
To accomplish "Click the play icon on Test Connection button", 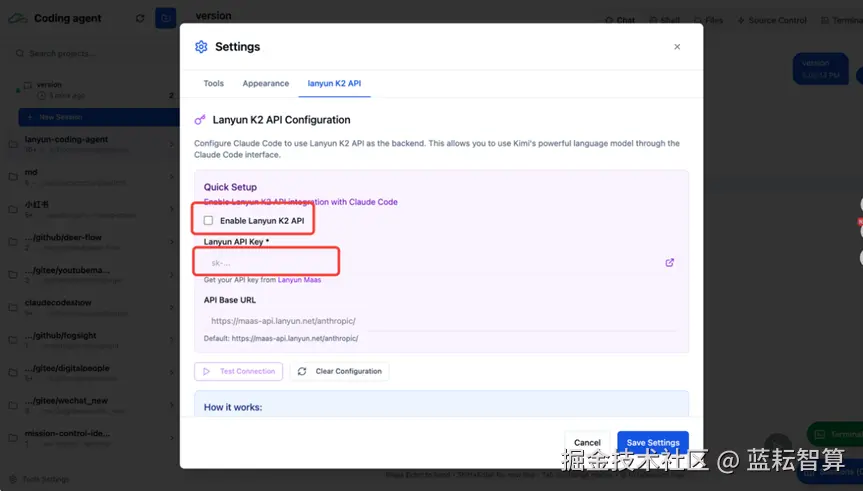I will pos(206,371).
